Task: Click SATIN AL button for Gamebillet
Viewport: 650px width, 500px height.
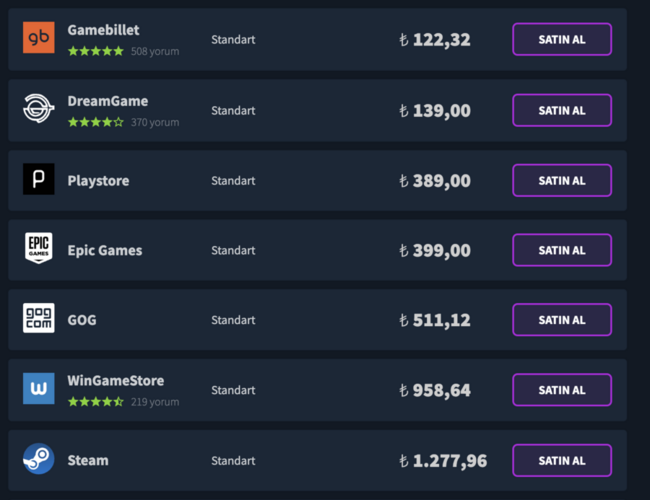Action: [x=562, y=39]
